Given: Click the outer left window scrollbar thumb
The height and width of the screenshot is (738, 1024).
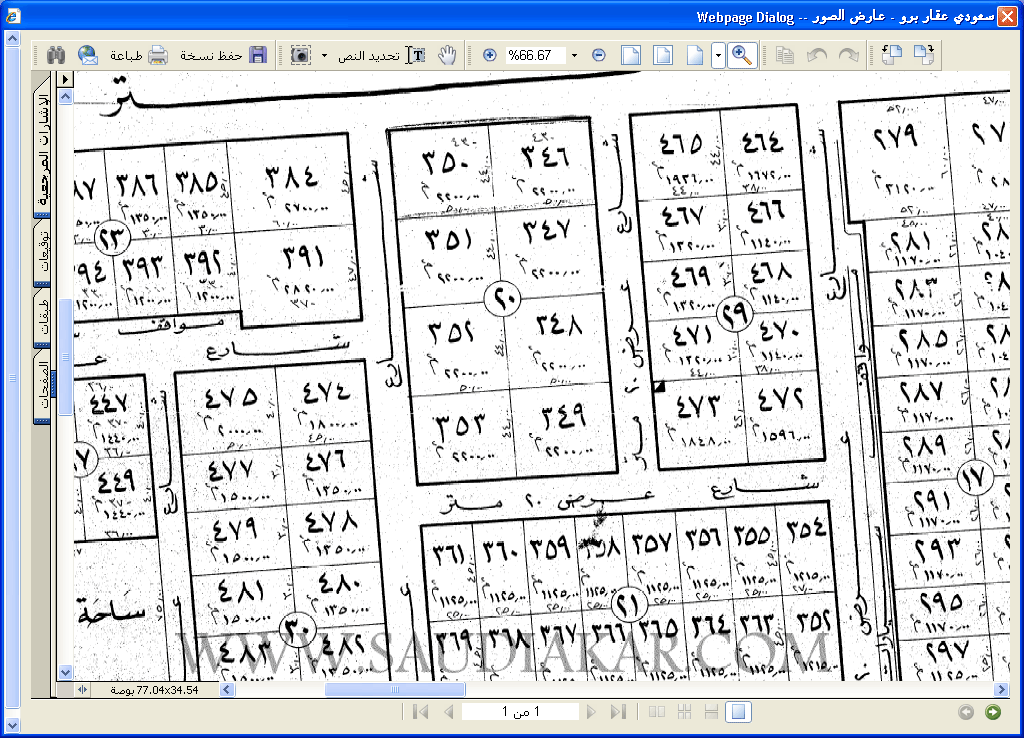Looking at the screenshot, I should (12, 376).
